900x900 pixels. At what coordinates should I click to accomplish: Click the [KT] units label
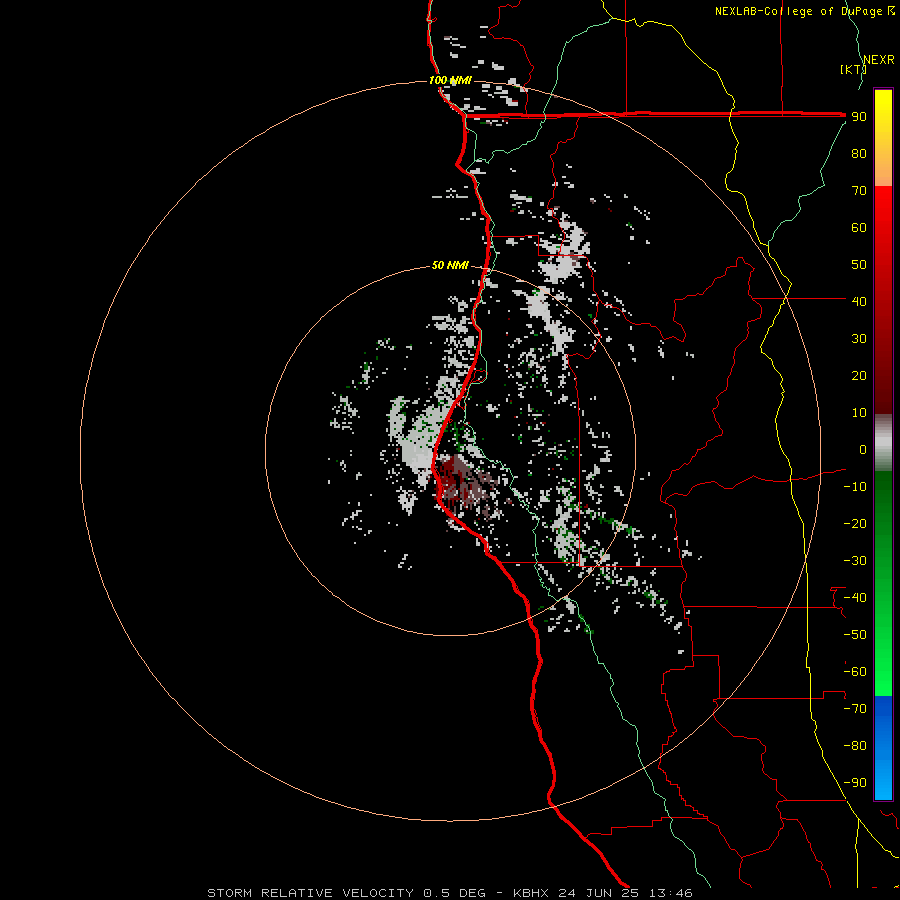coord(854,69)
